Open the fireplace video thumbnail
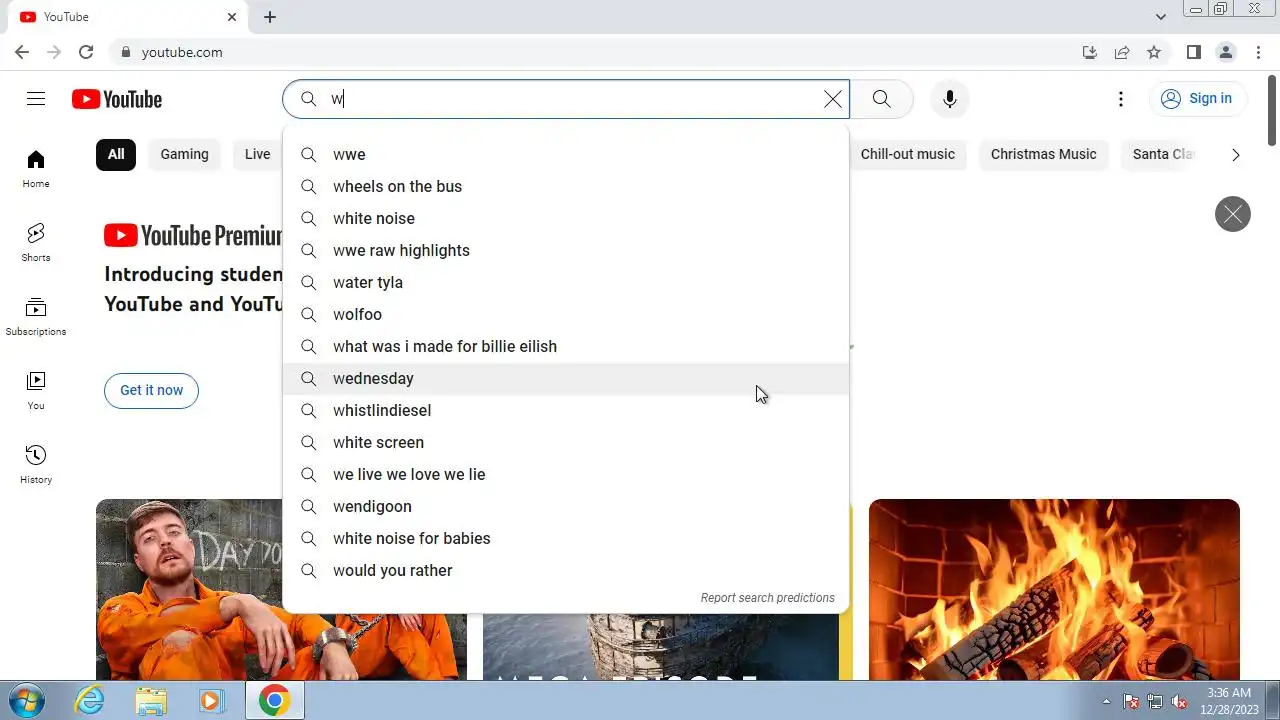 (x=1054, y=589)
